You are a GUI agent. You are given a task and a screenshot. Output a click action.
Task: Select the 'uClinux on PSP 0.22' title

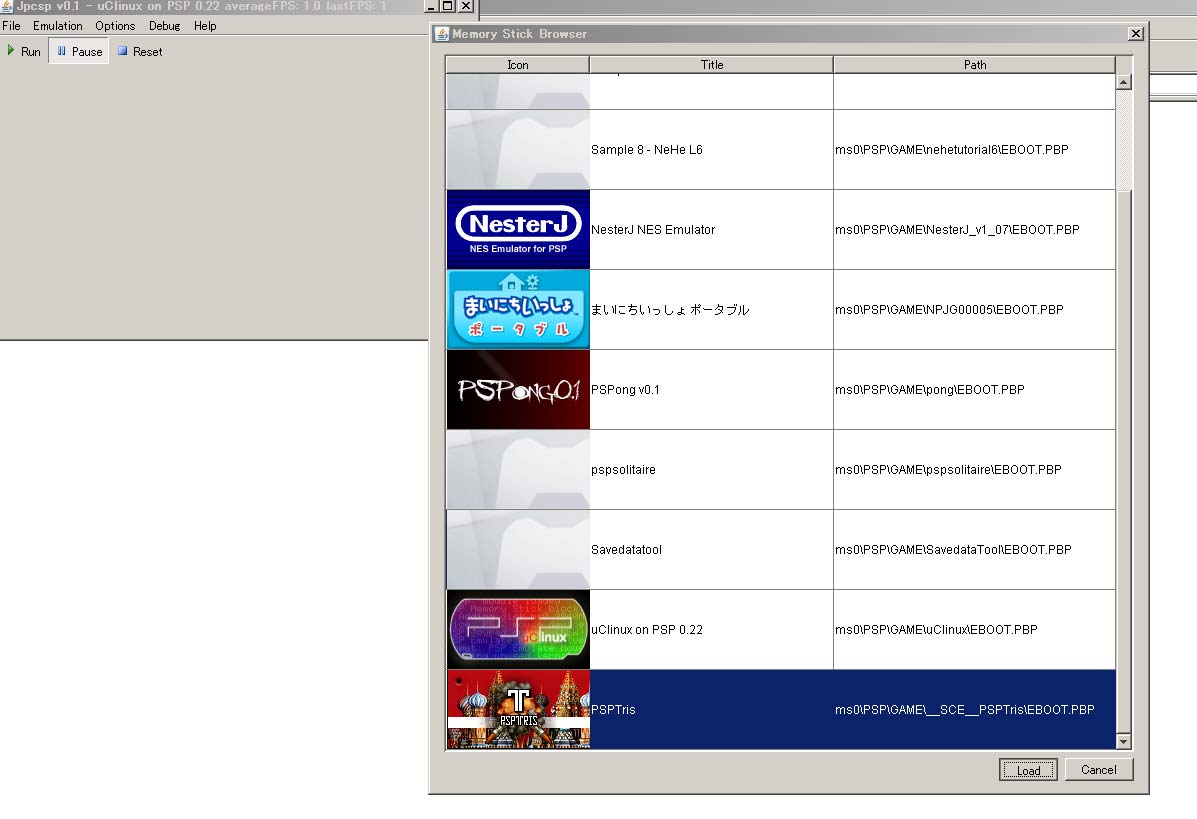[647, 630]
